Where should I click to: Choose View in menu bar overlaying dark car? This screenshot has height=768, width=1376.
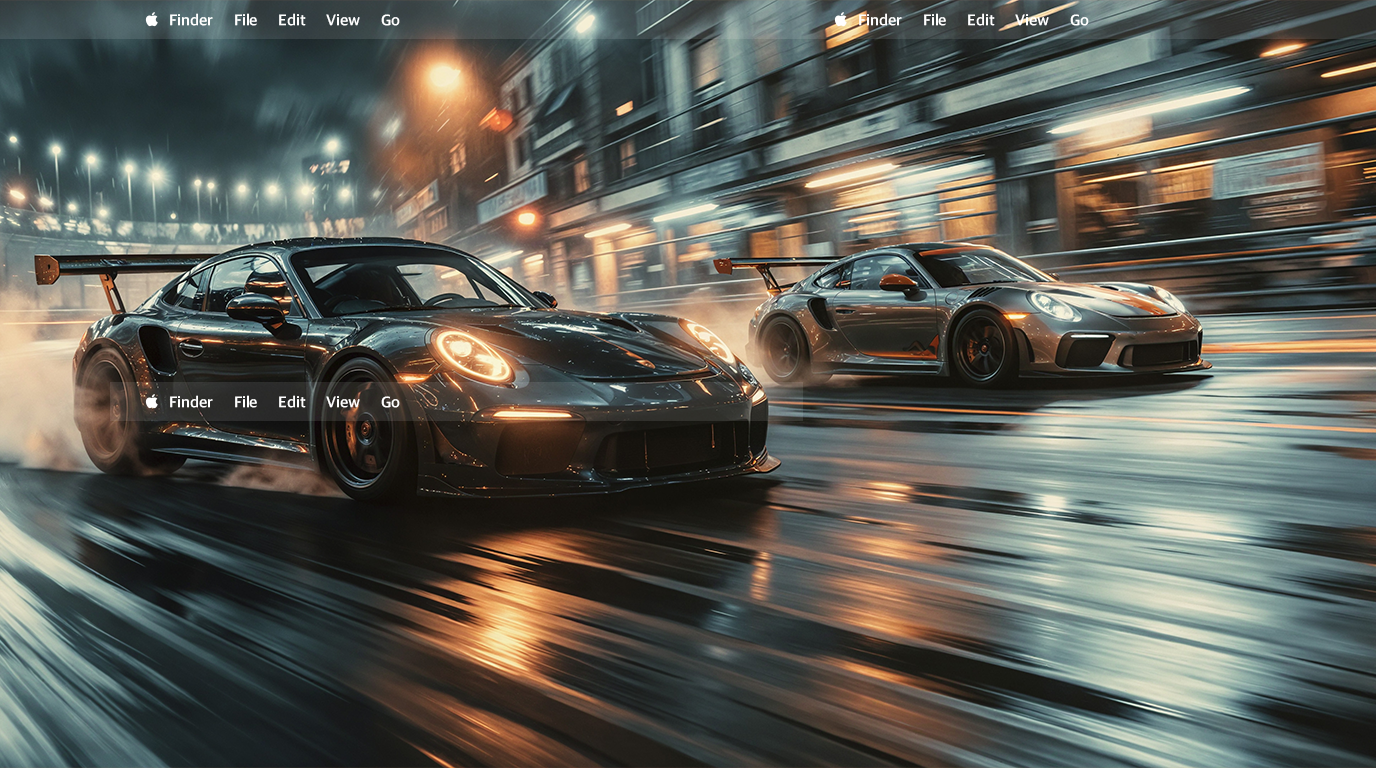click(x=343, y=402)
